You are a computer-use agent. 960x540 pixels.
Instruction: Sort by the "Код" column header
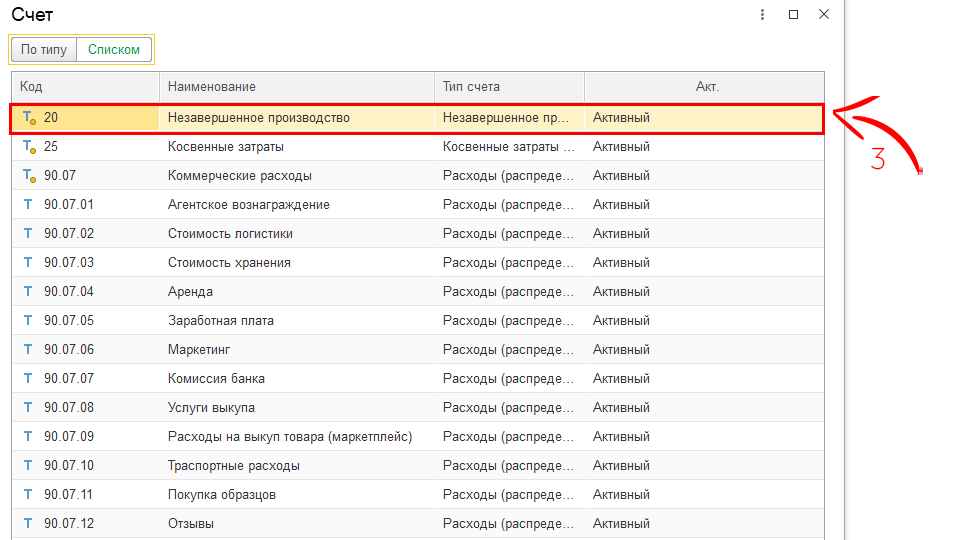point(85,87)
